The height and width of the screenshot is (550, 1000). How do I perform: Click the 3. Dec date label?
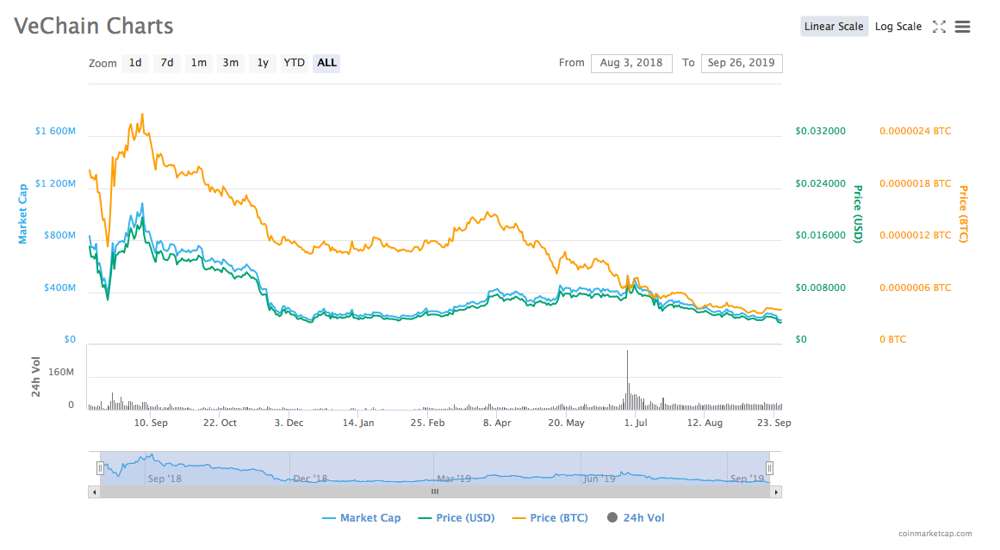click(x=289, y=422)
